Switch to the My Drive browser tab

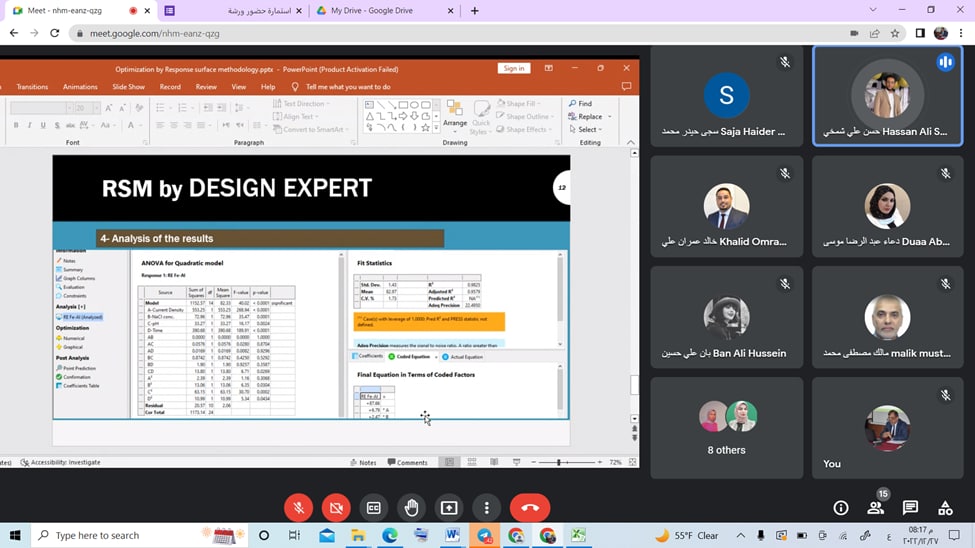(x=368, y=10)
